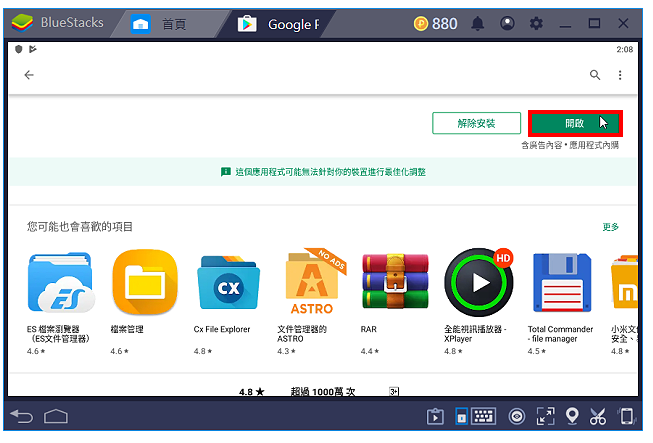Viewport: 653px width, 443px height.
Task: Toggle the highlighted blue bottom-bar icon
Action: [x=461, y=416]
